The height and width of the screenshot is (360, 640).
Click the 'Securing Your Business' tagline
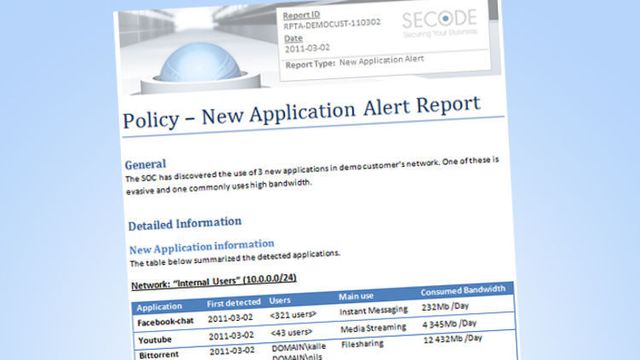[x=440, y=33]
